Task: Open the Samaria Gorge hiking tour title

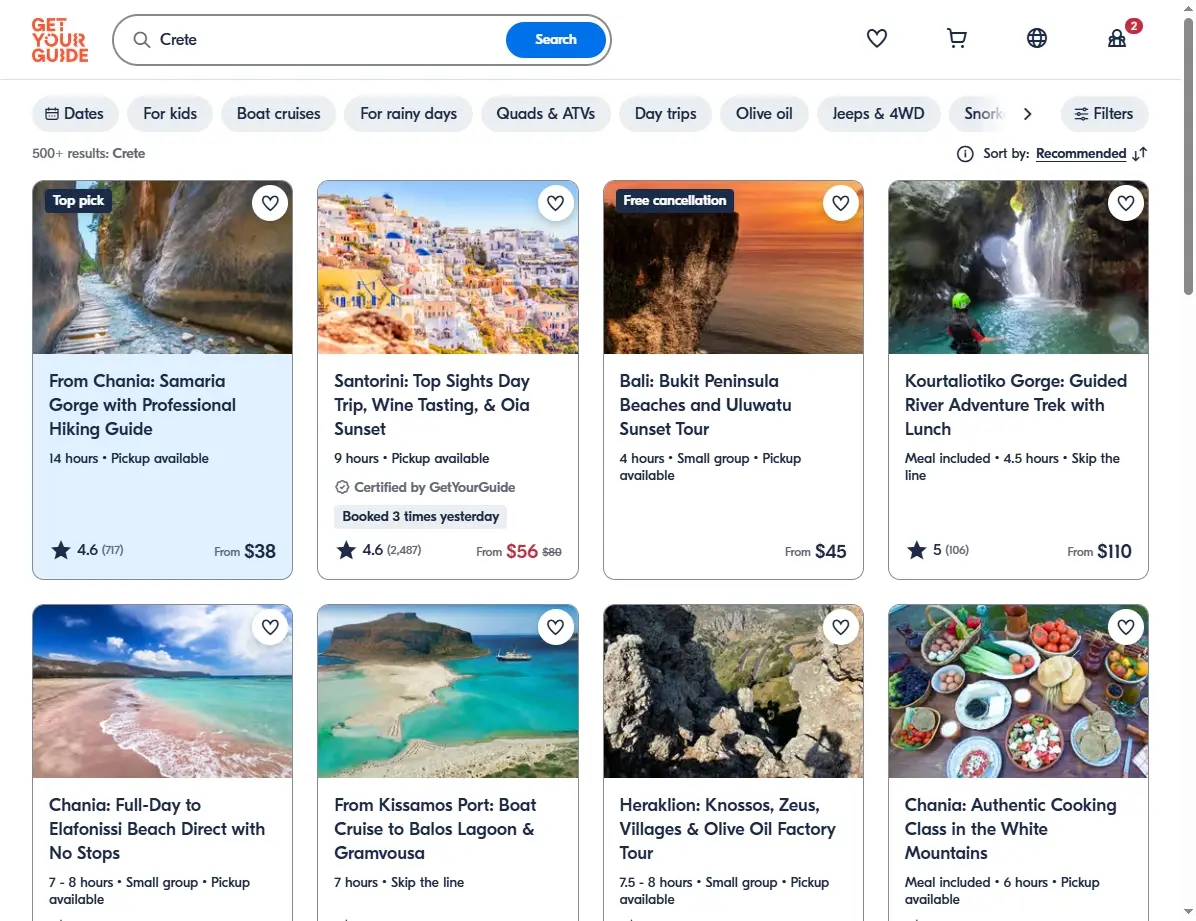Action: pyautogui.click(x=143, y=405)
